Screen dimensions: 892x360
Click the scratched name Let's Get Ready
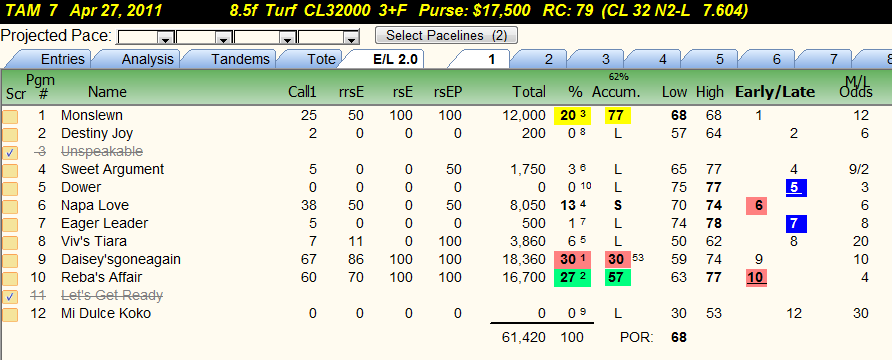tap(112, 296)
